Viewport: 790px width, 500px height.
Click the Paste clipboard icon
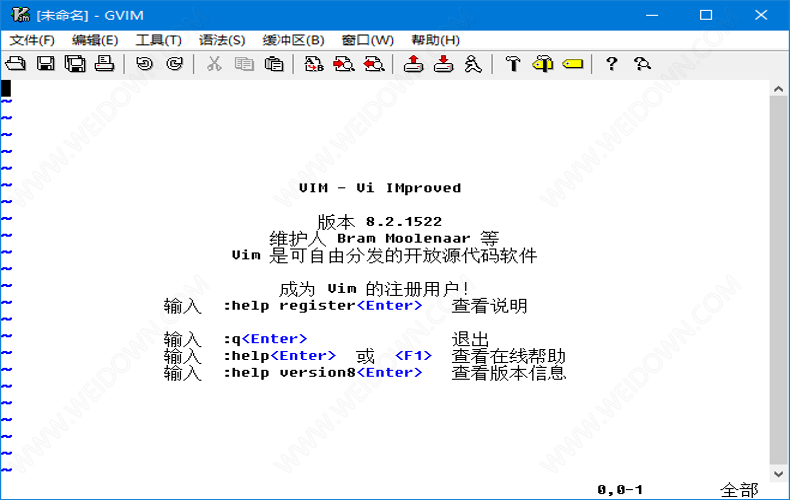tap(274, 64)
